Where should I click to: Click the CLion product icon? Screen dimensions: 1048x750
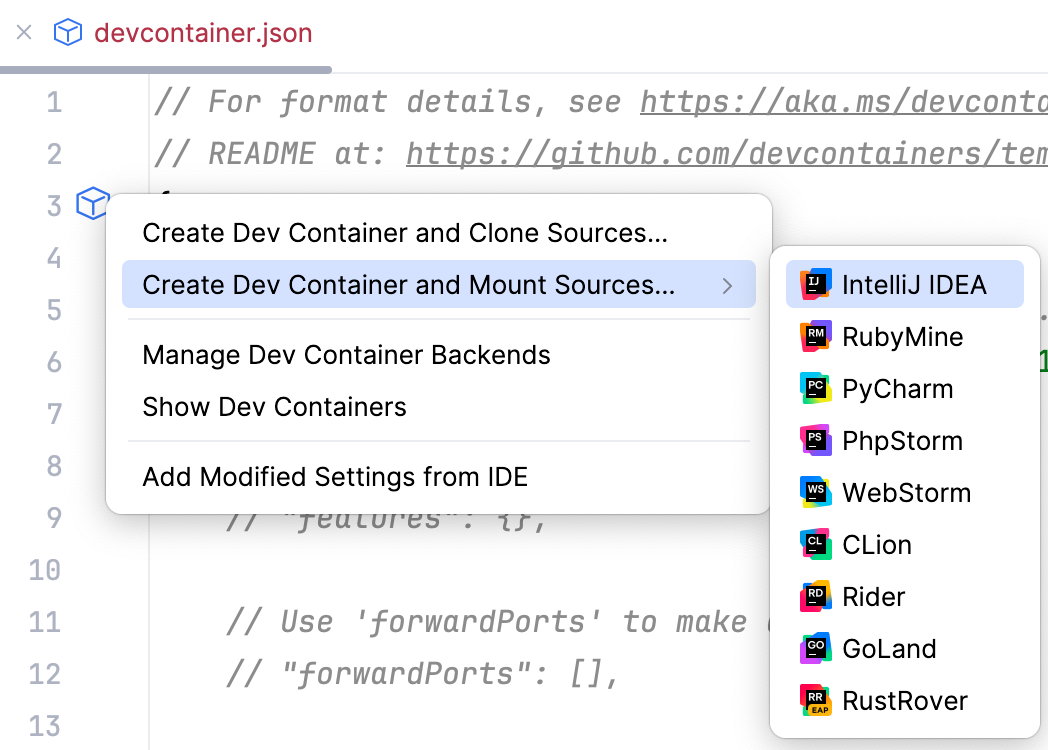point(816,545)
